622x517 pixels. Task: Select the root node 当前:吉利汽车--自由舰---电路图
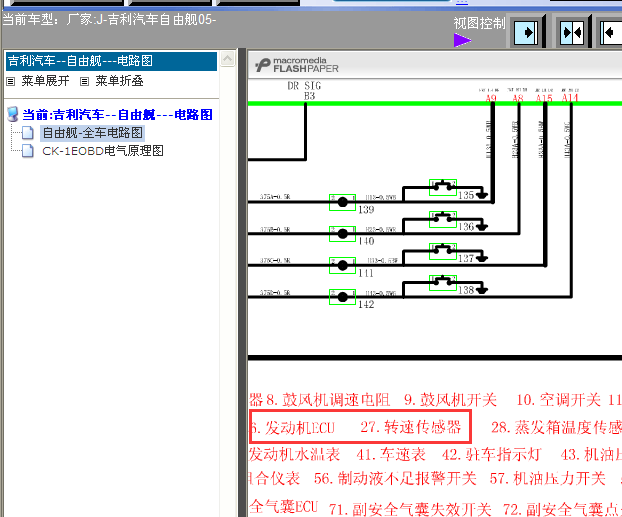coord(117,115)
